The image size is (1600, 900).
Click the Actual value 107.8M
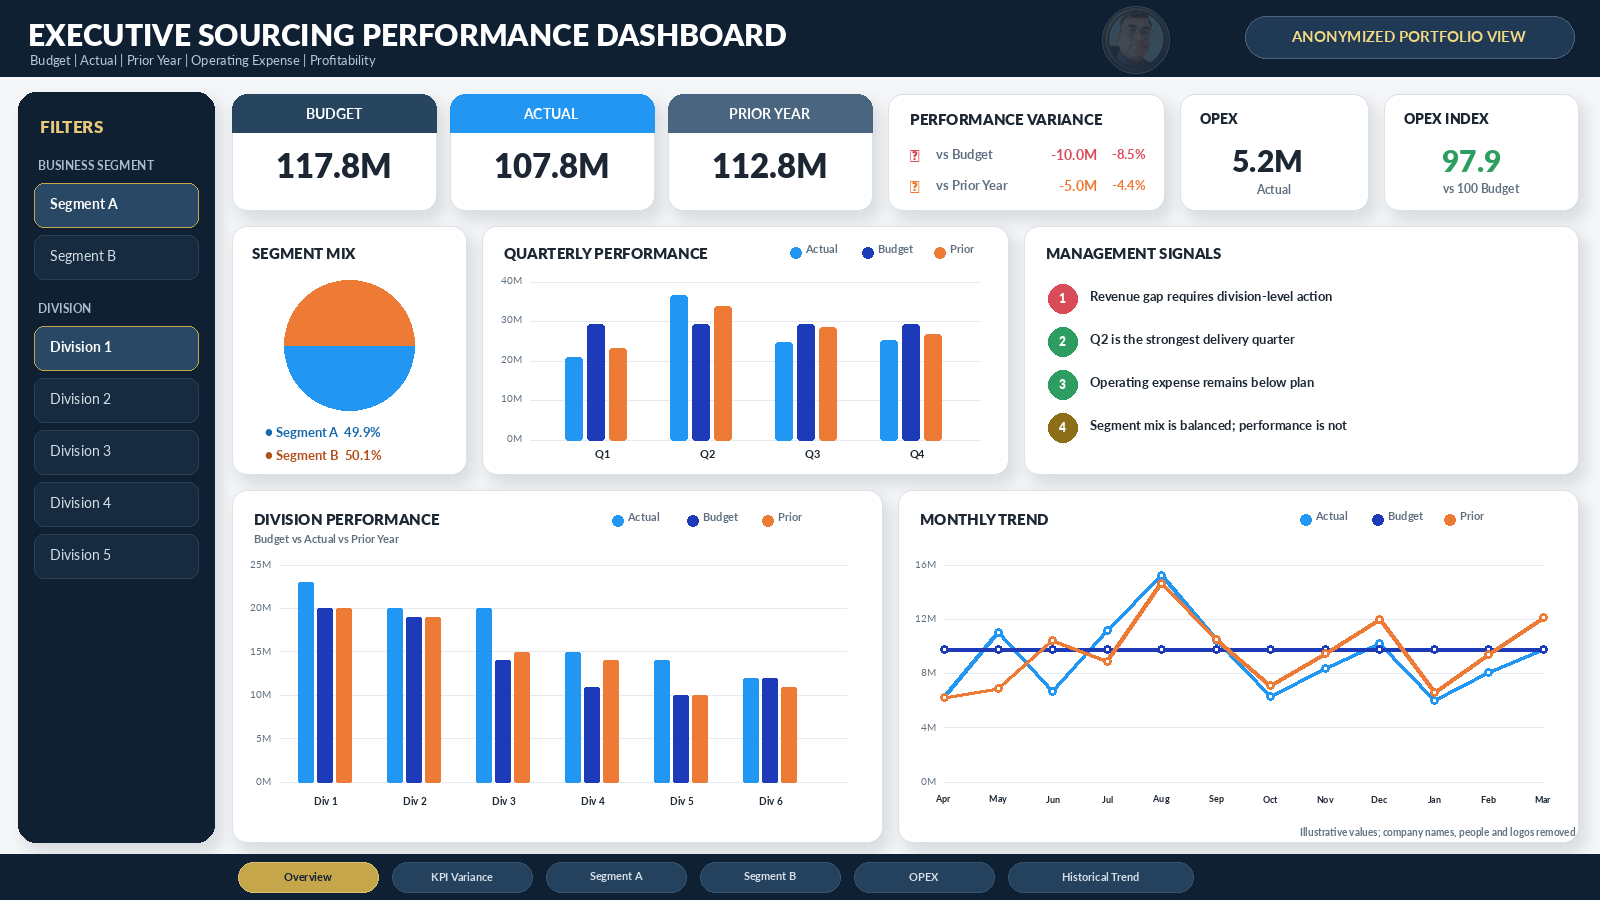(x=552, y=166)
